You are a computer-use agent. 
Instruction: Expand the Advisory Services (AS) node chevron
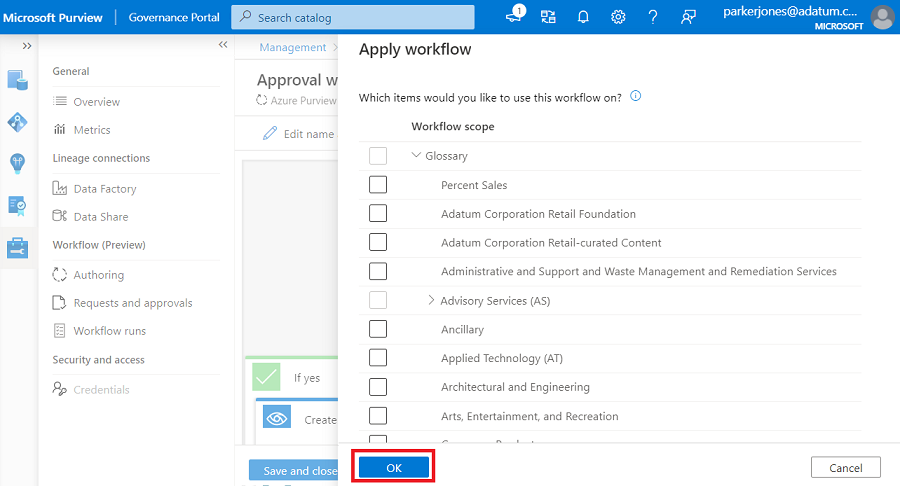tap(431, 300)
